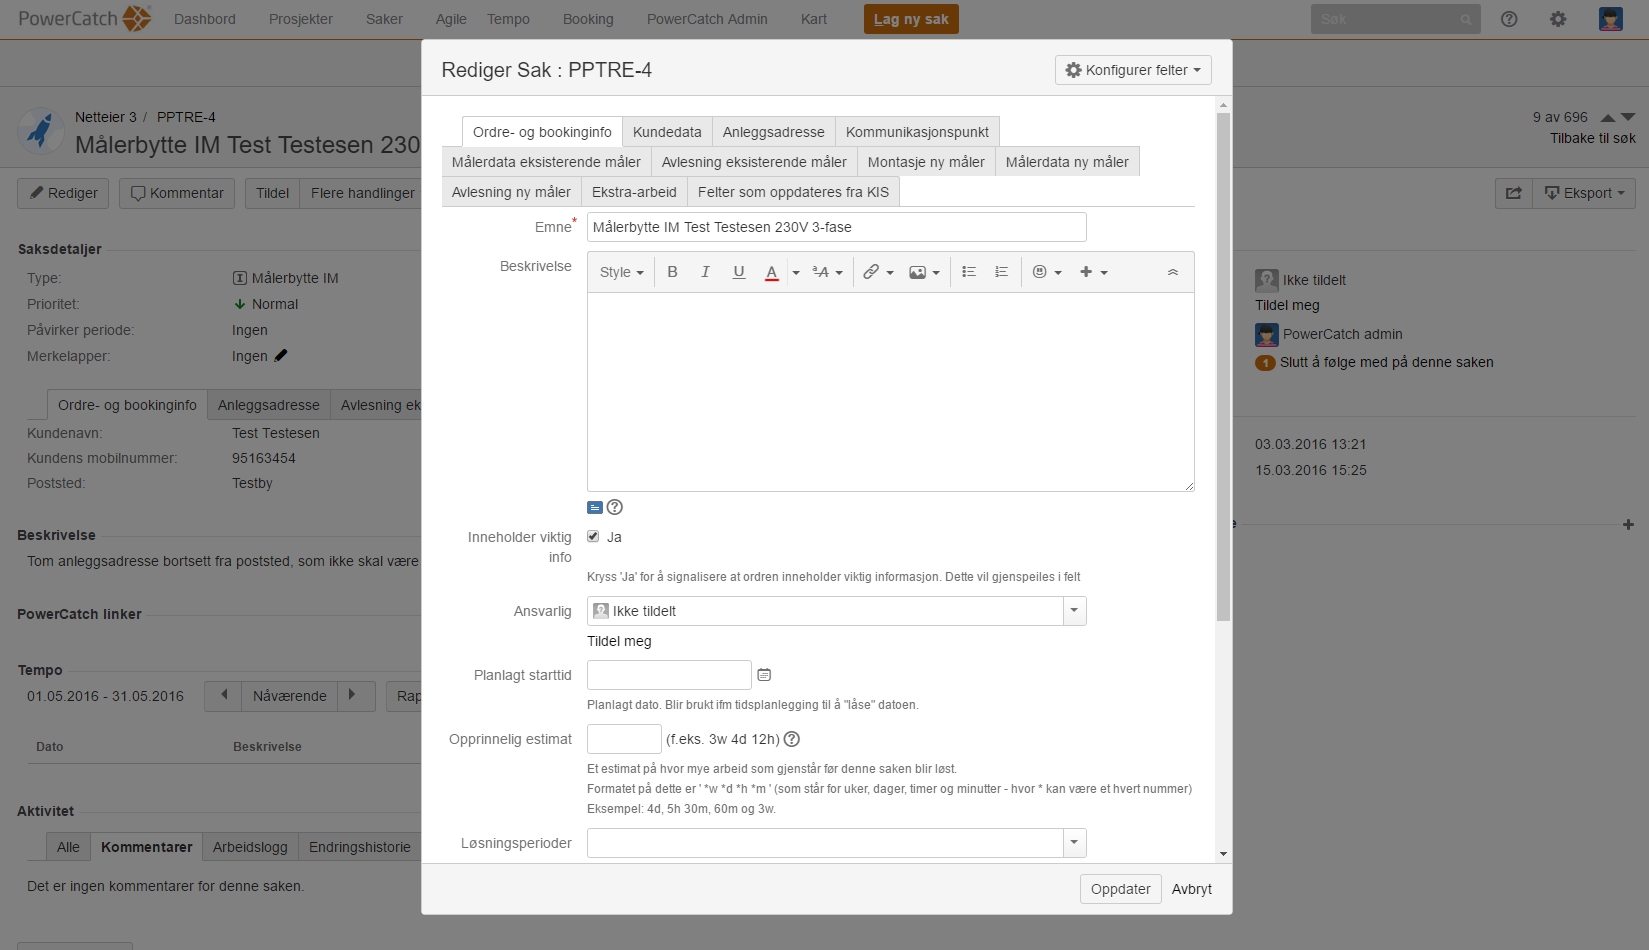Click the underline formatting icon
1649x950 pixels.
tap(739, 272)
